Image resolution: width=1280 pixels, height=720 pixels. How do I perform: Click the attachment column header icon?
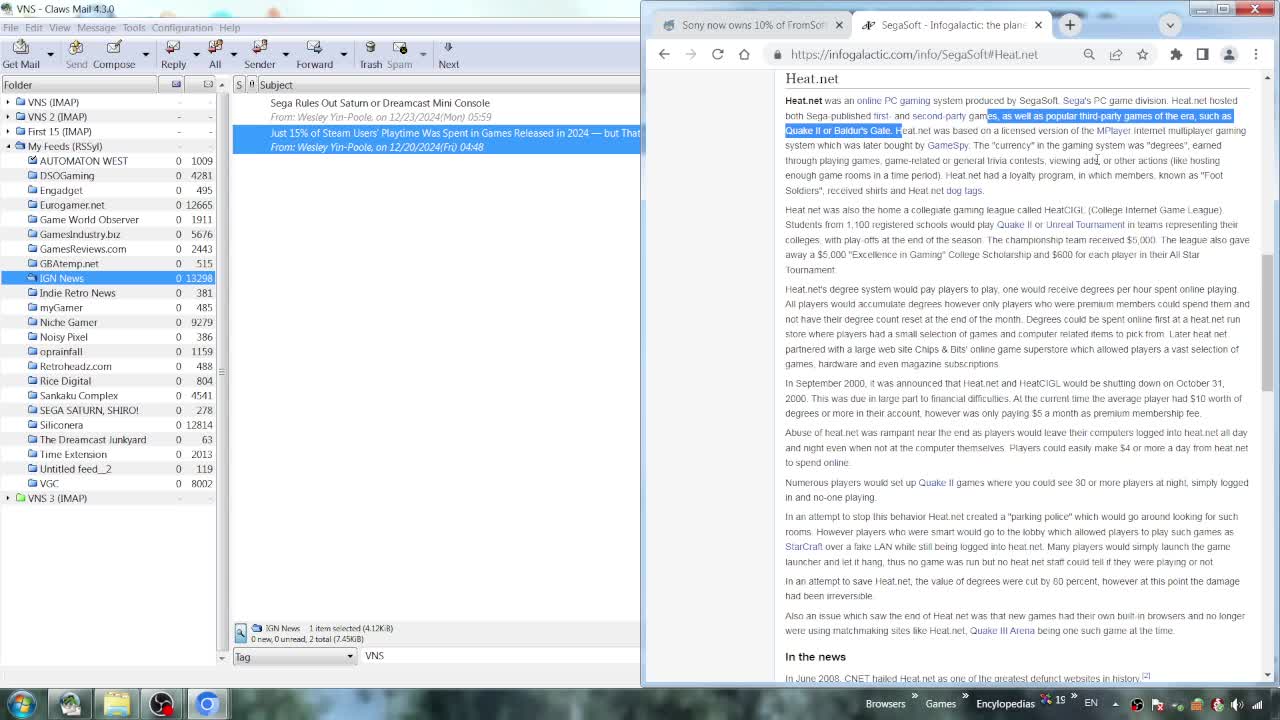click(x=251, y=85)
